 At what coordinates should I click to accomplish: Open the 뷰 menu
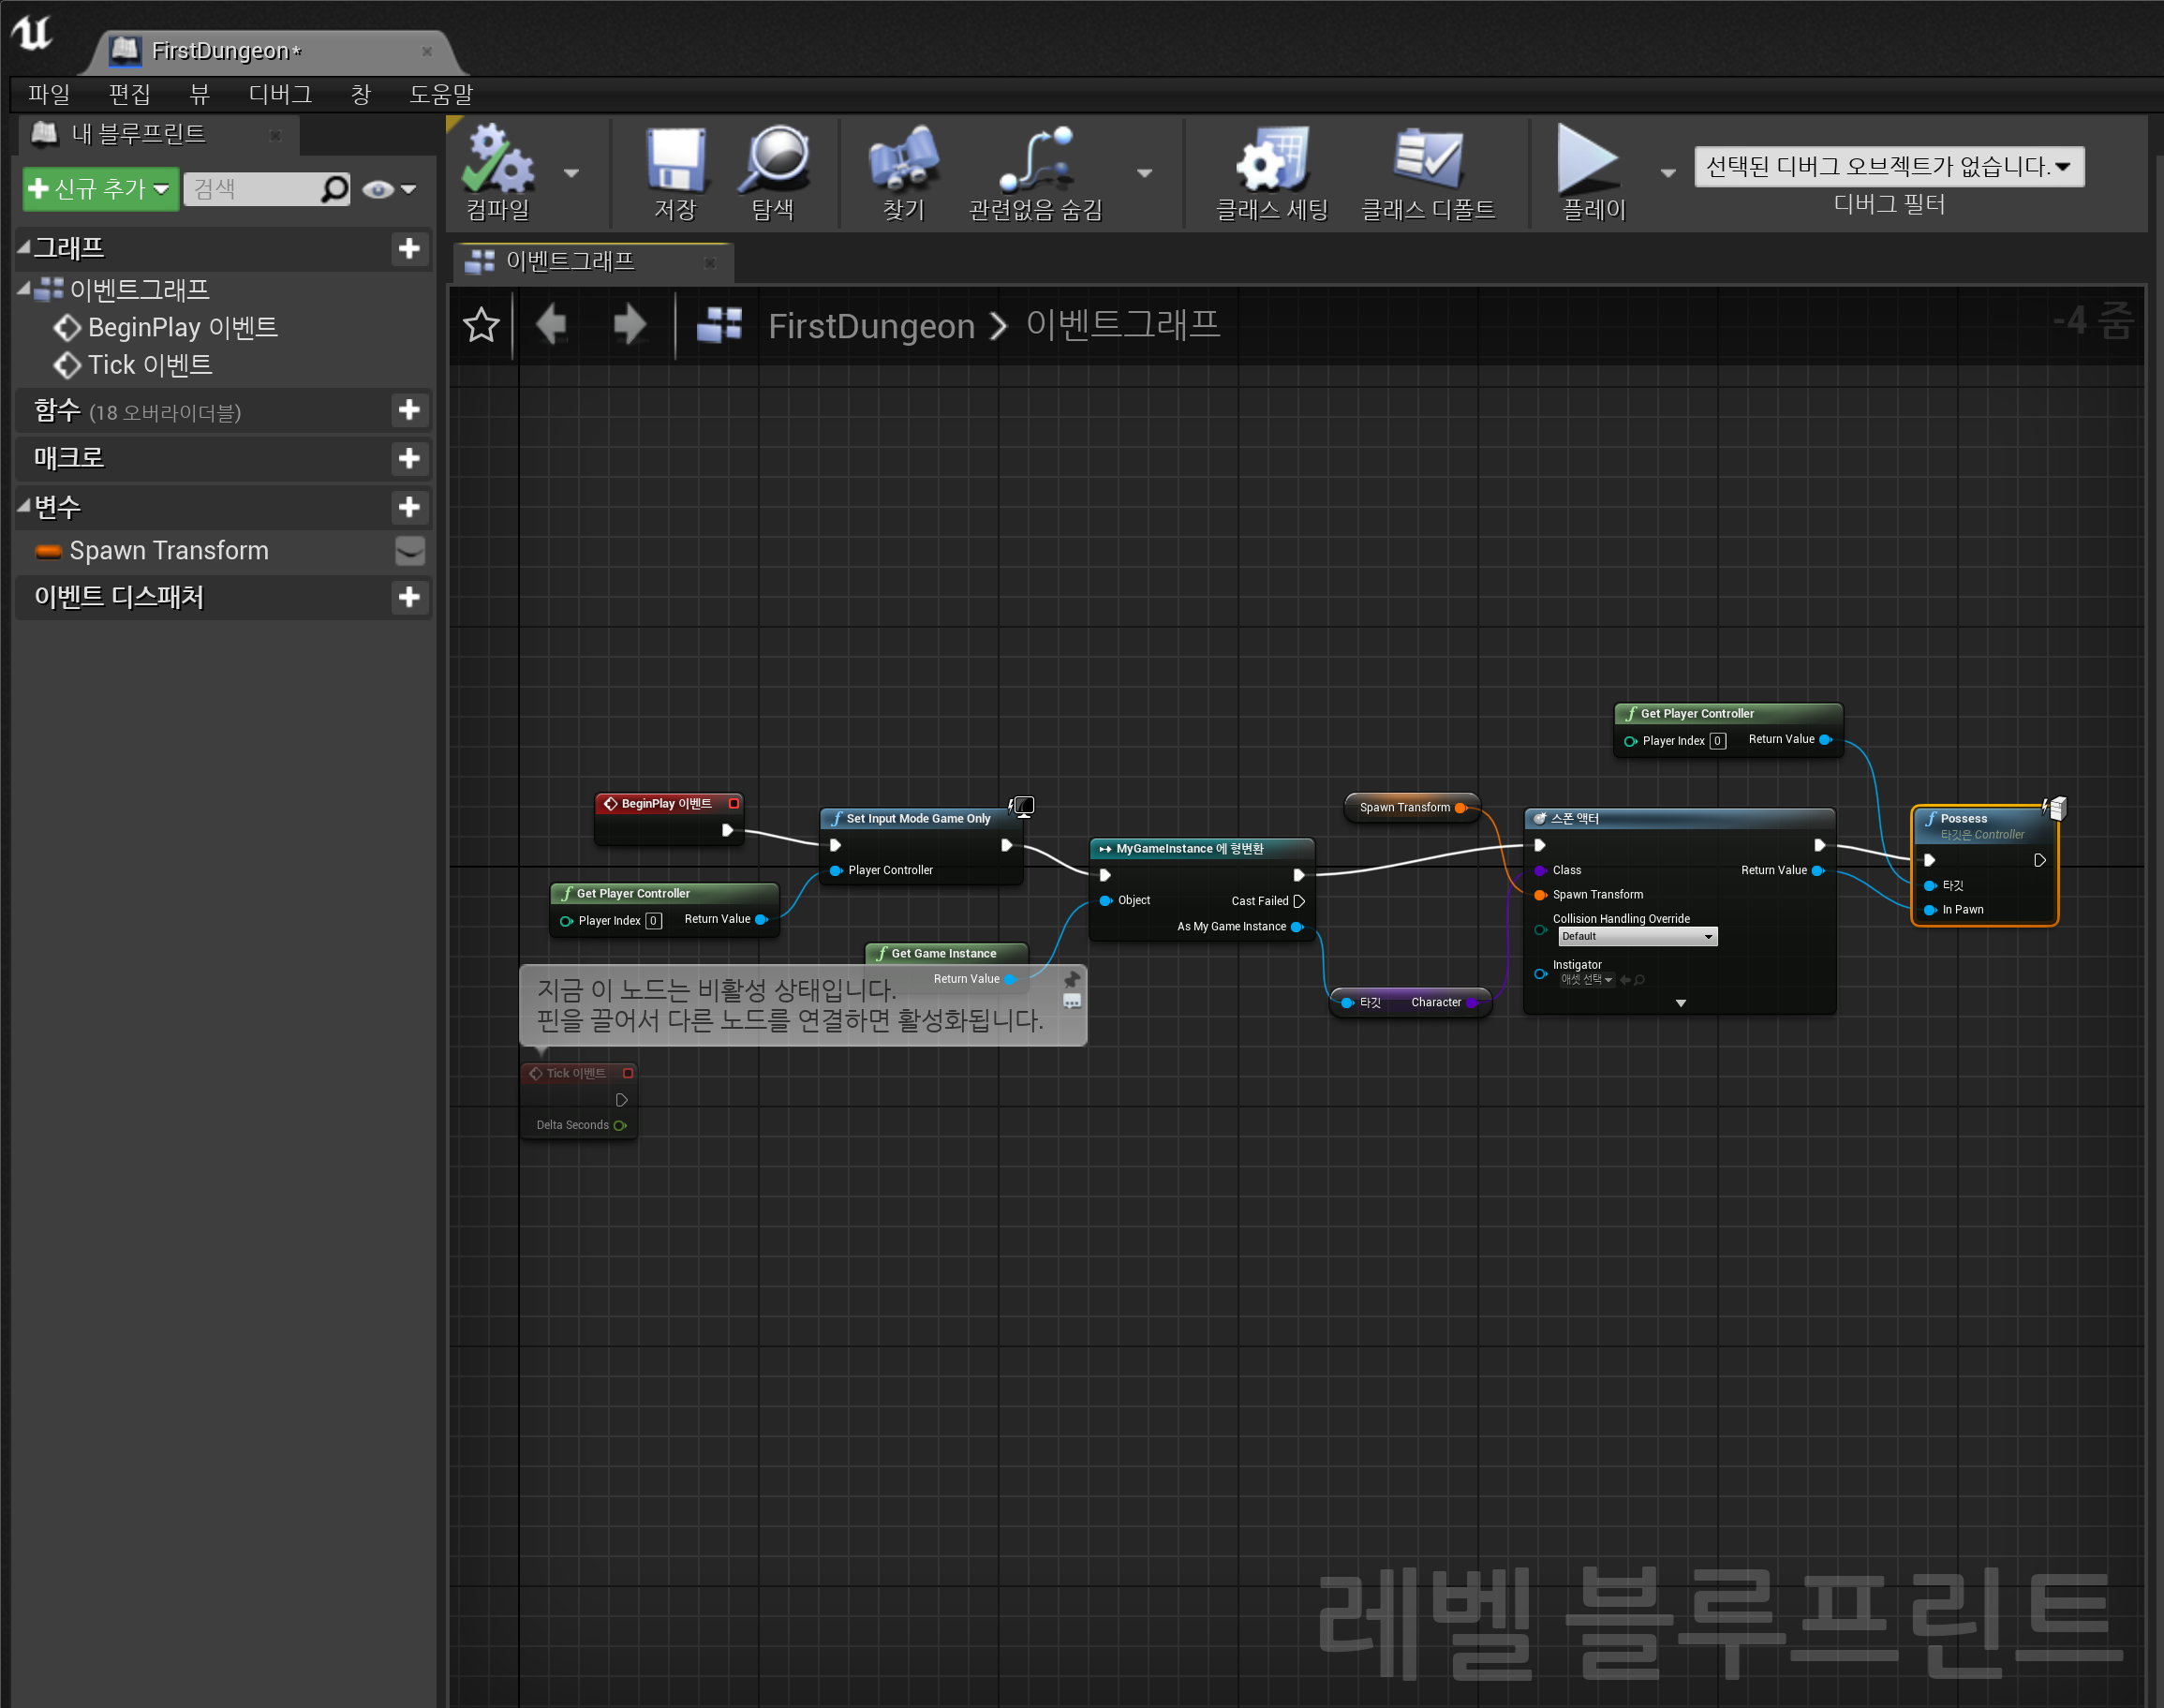coord(200,94)
